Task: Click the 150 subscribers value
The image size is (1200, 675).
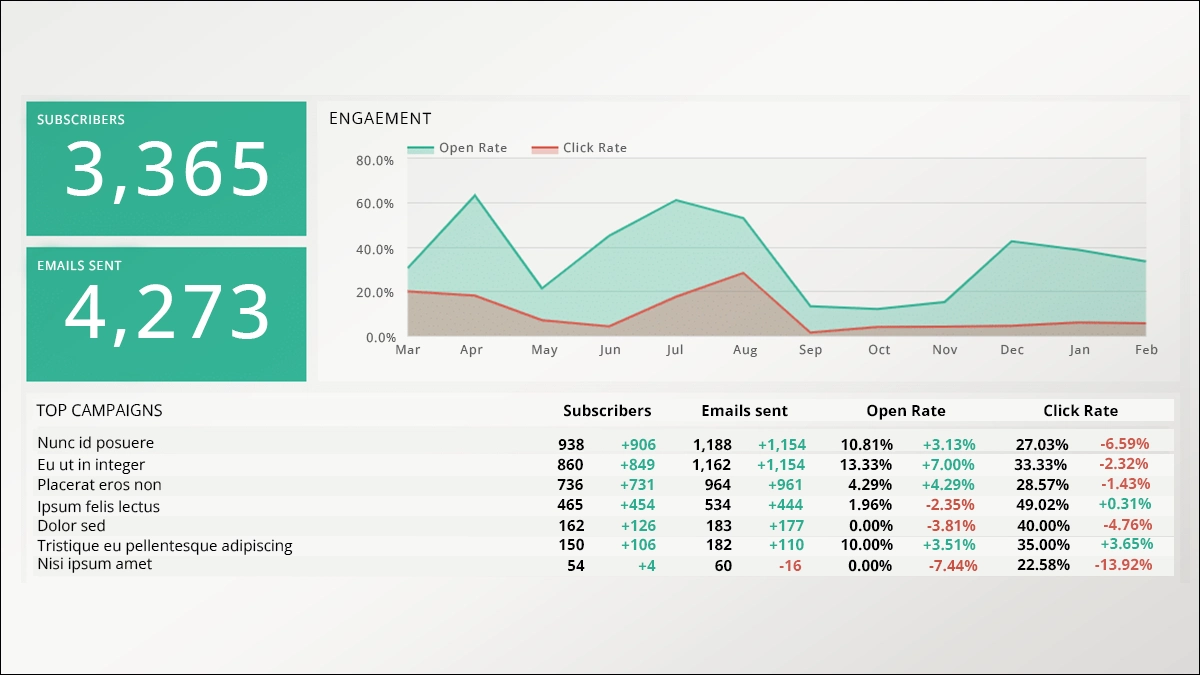Action: (571, 545)
